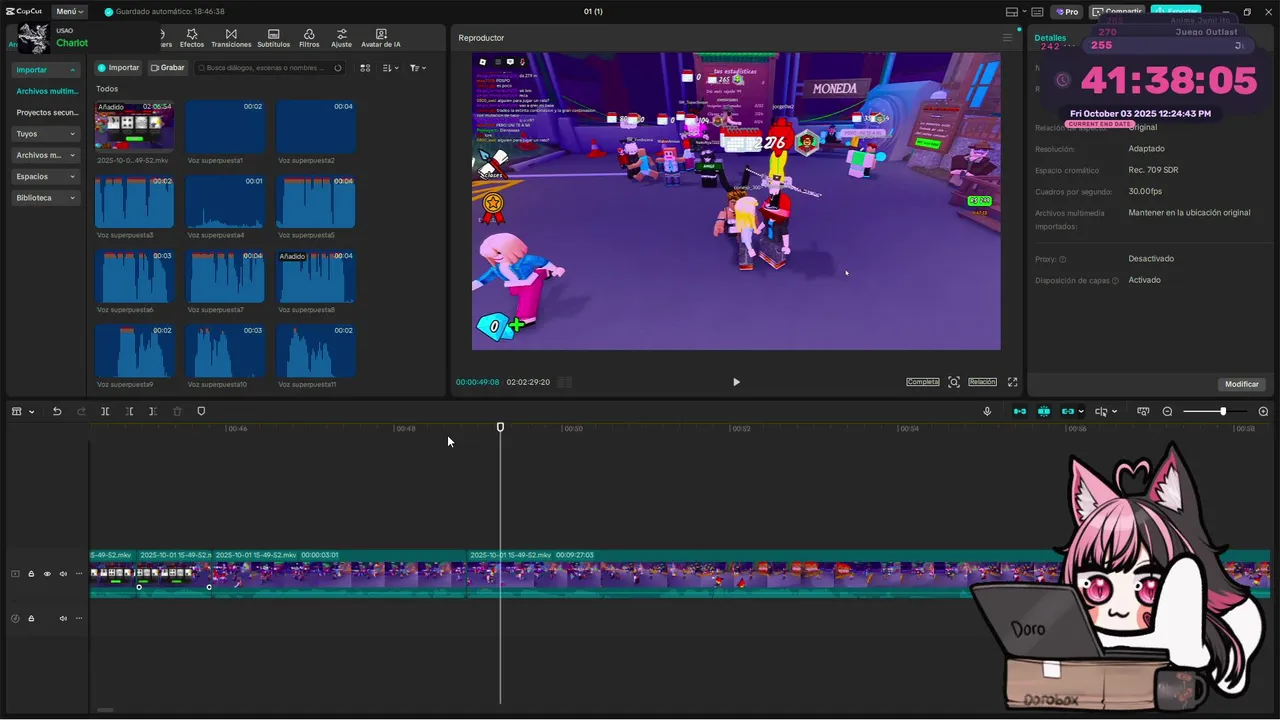
Task: Toggle the clip linkage button
Action: point(1068,411)
